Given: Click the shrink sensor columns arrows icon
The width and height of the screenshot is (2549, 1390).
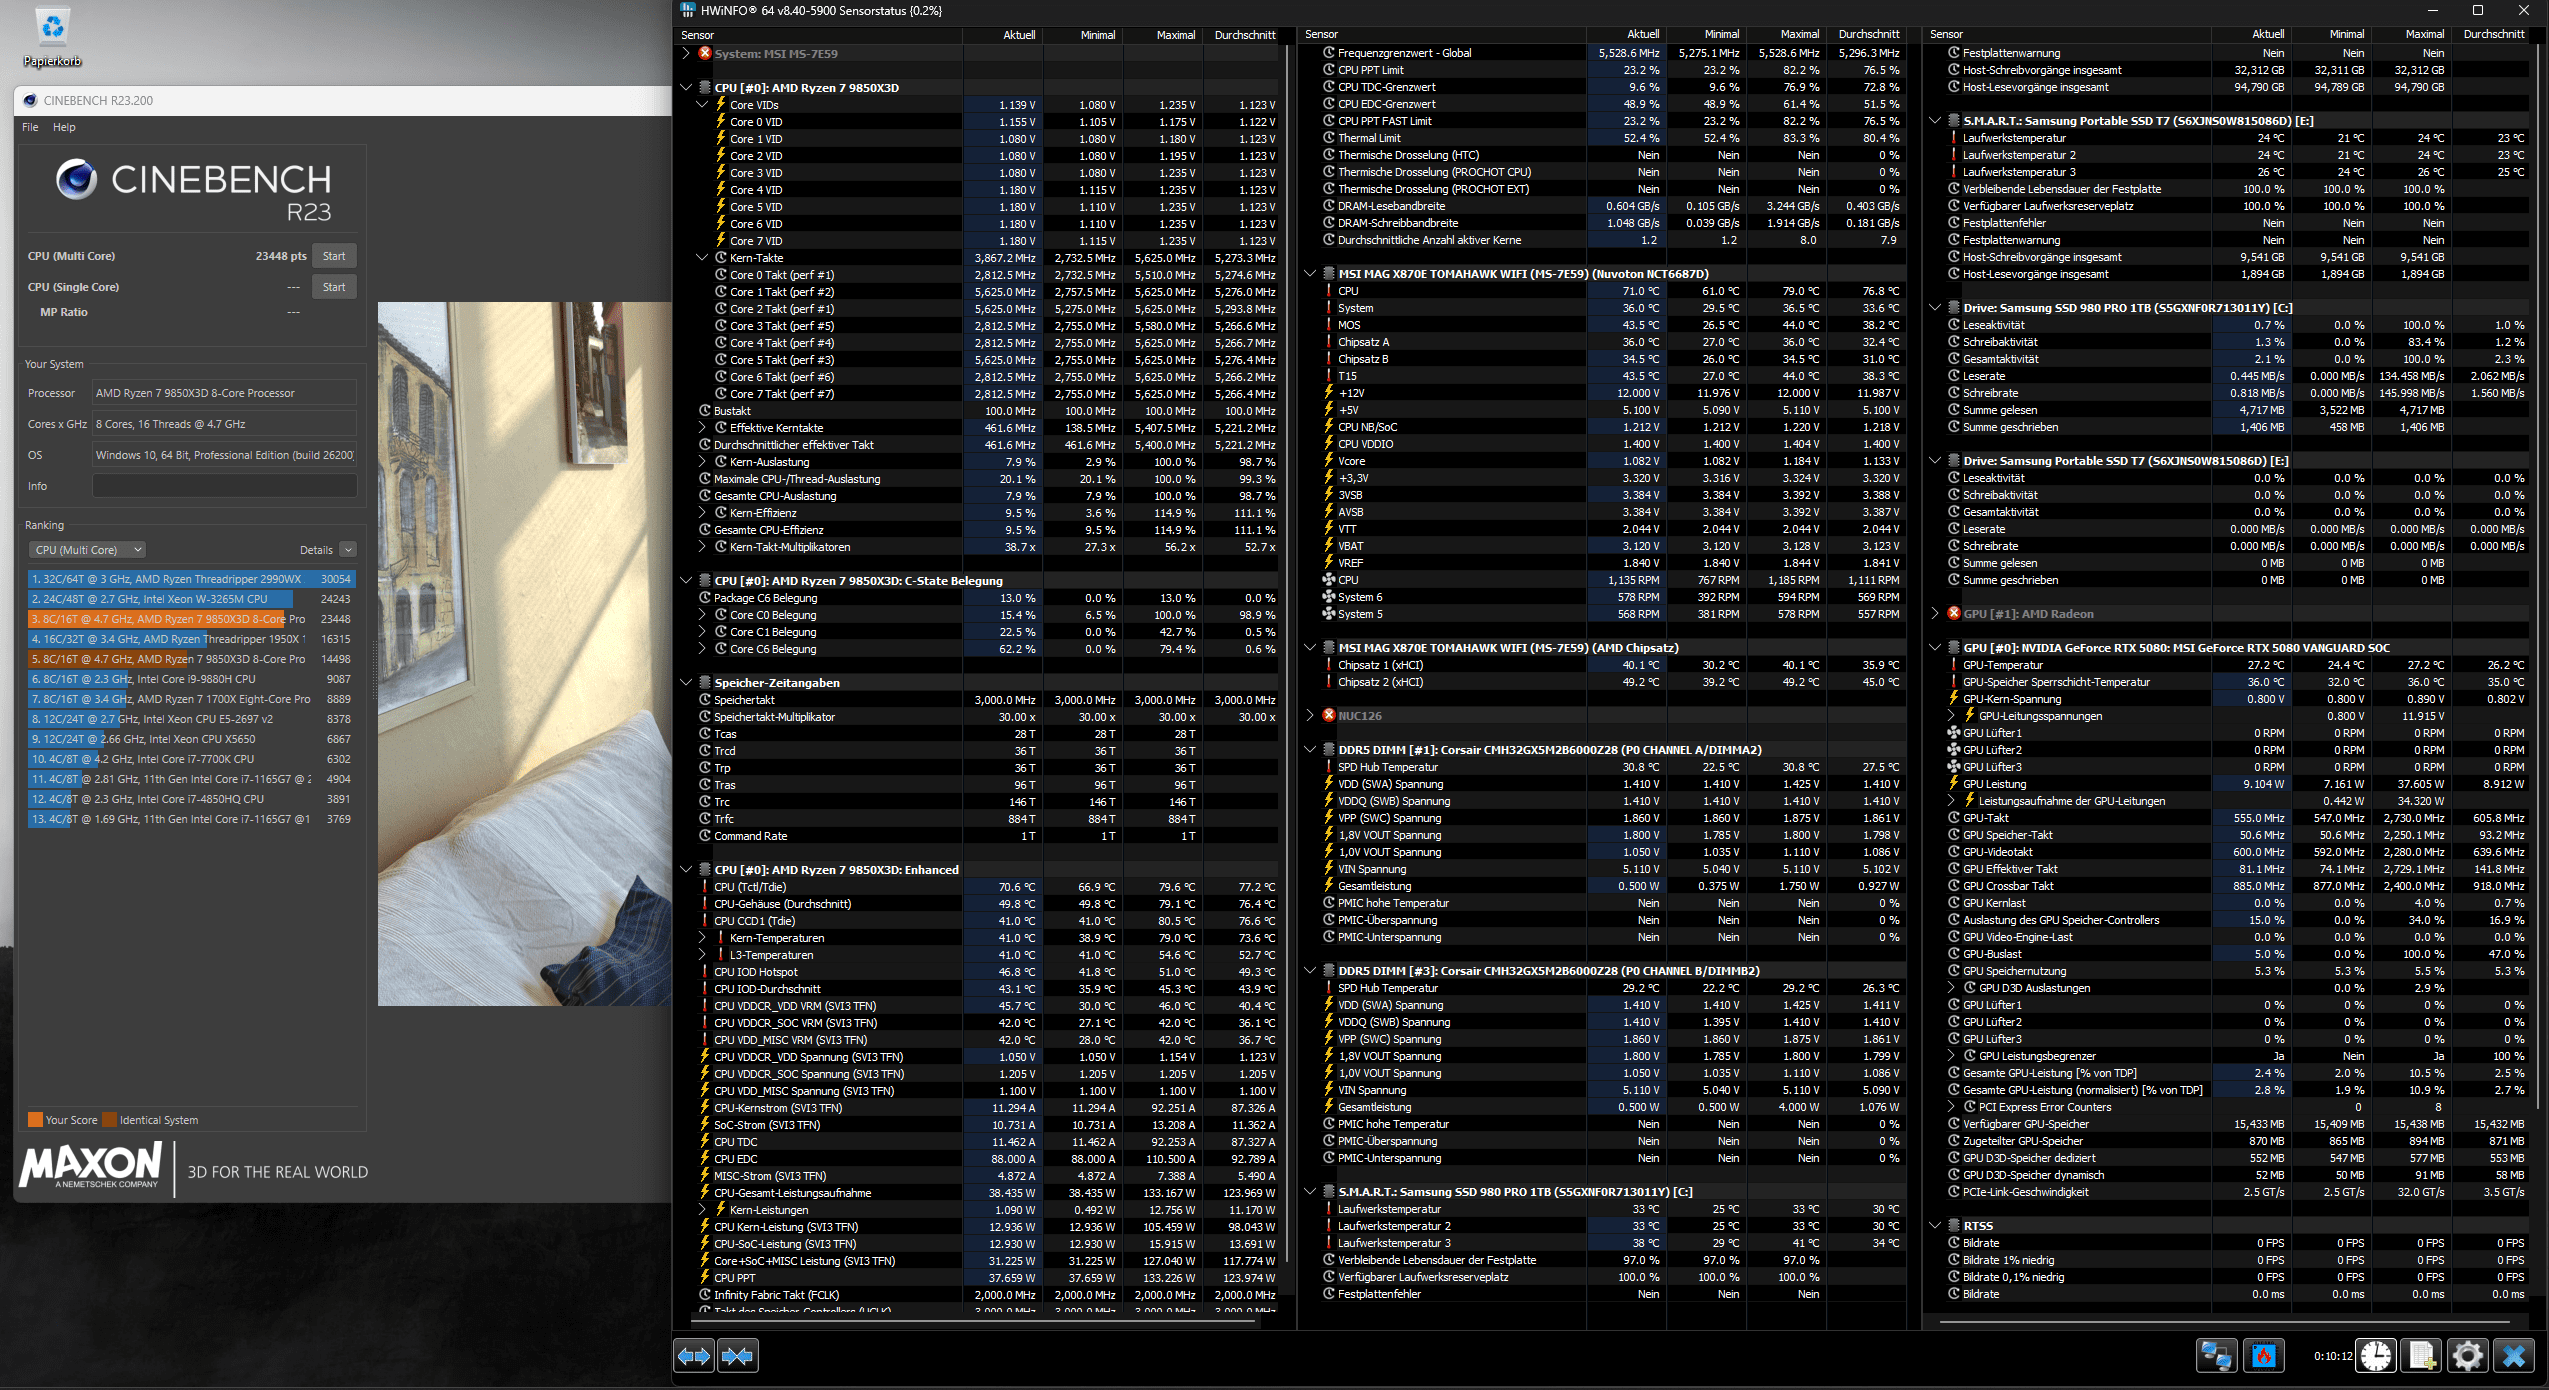Looking at the screenshot, I should (x=738, y=1356).
